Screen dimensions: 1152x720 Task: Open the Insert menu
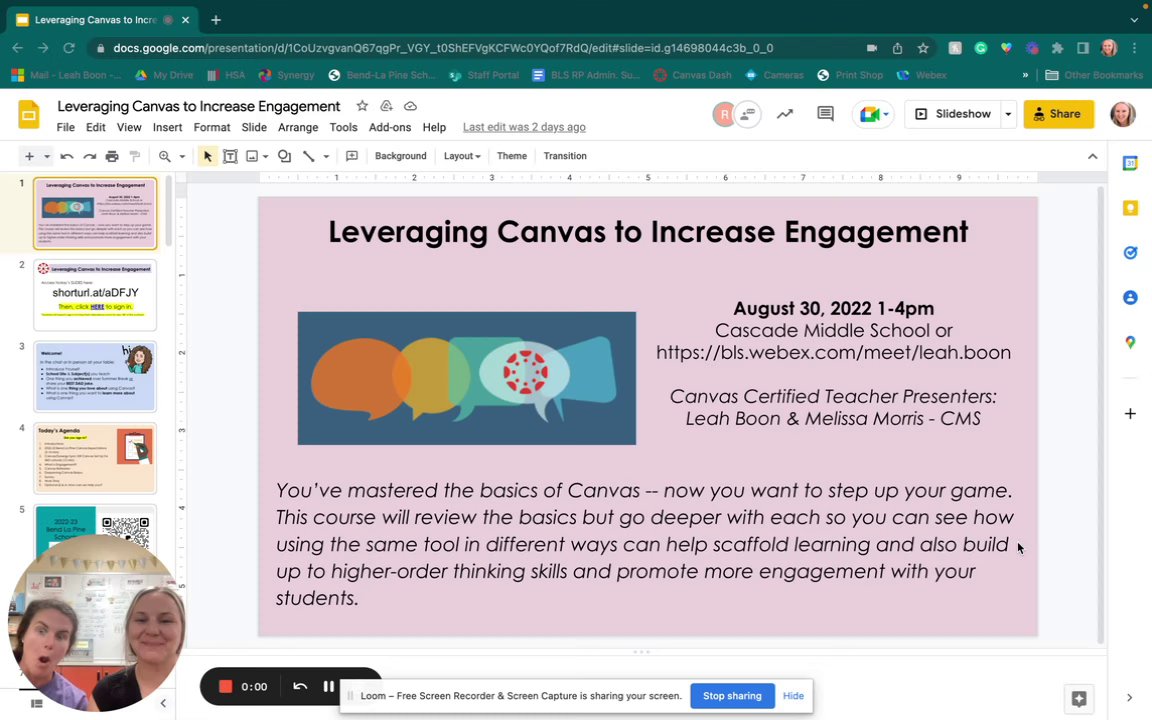[x=168, y=127]
